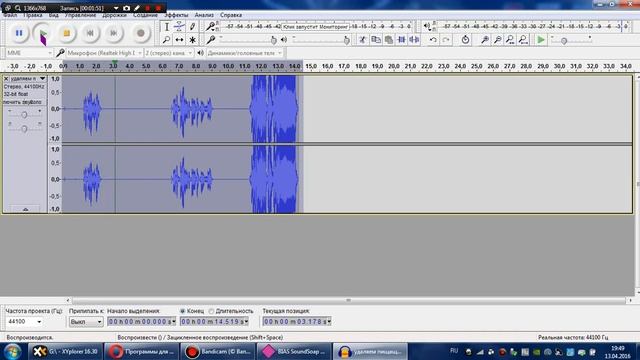Stop playback with the yellow Stop button
The width and height of the screenshot is (640, 360).
point(67,33)
